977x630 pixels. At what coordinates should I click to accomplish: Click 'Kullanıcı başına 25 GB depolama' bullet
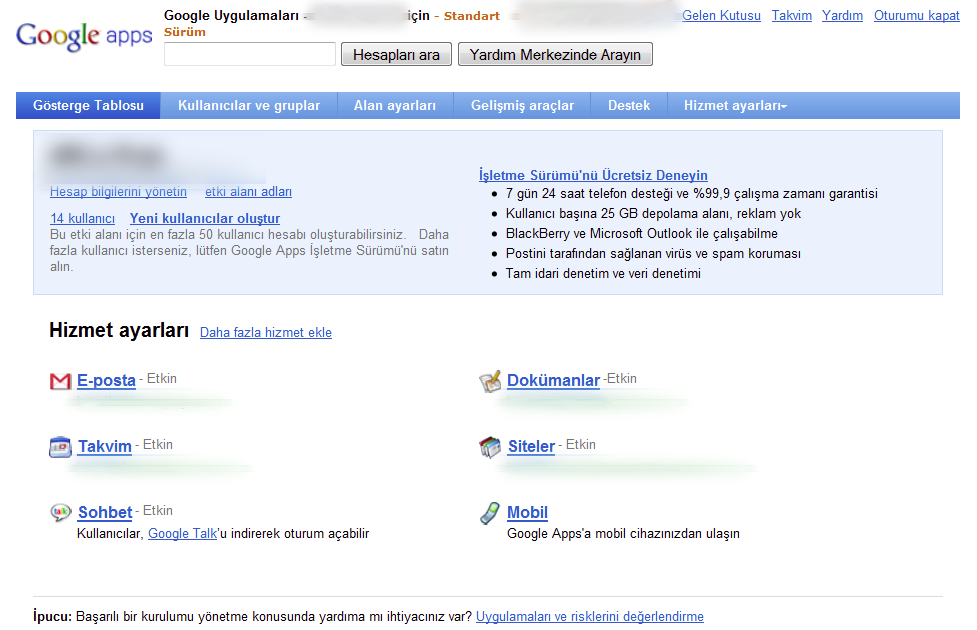click(x=654, y=214)
